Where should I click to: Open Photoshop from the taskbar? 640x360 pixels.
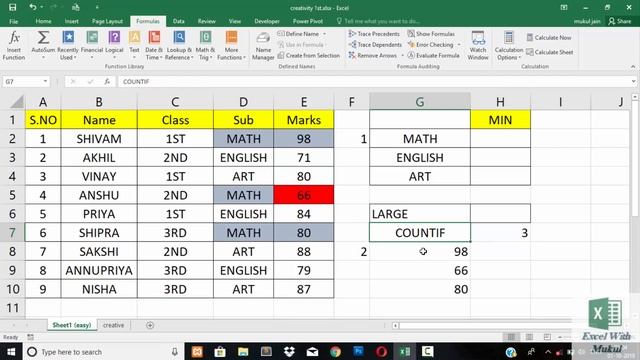pos(358,351)
